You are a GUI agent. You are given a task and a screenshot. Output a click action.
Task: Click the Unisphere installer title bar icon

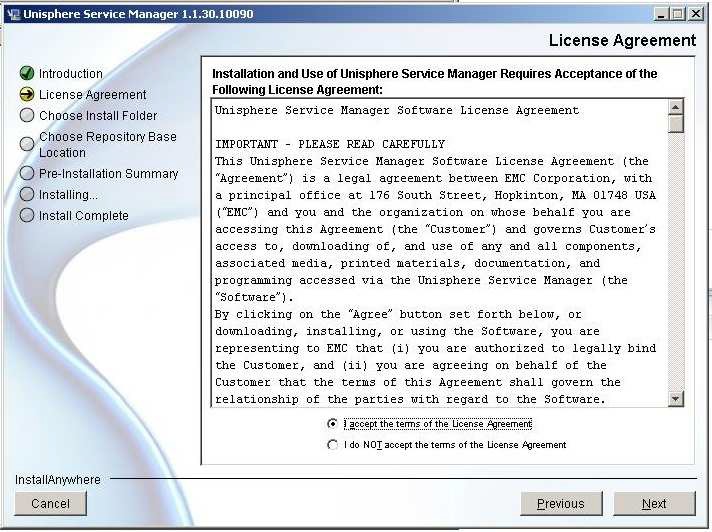(14, 14)
